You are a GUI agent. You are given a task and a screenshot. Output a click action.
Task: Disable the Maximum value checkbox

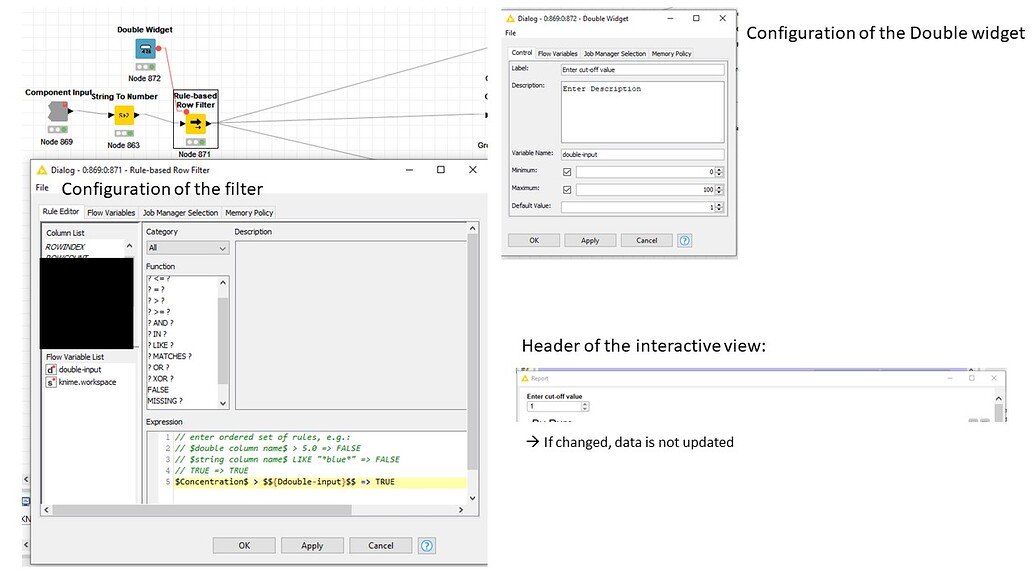566,190
